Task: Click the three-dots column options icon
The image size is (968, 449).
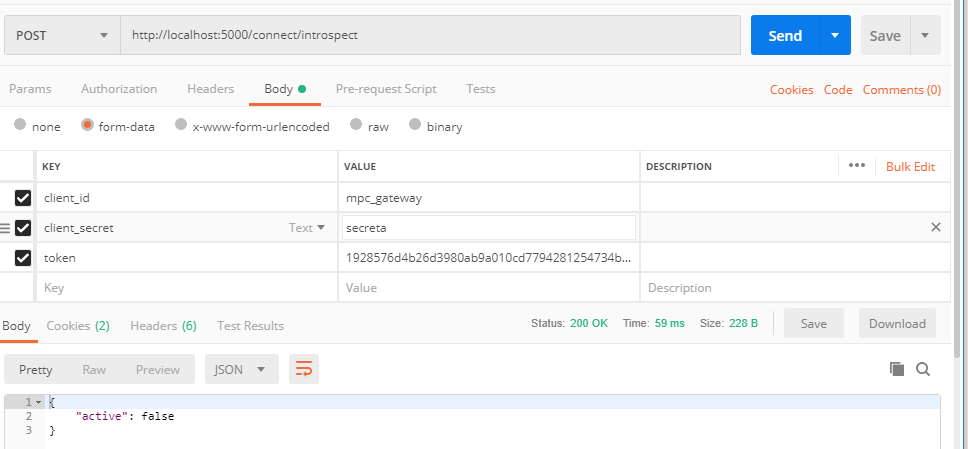Action: coord(856,166)
